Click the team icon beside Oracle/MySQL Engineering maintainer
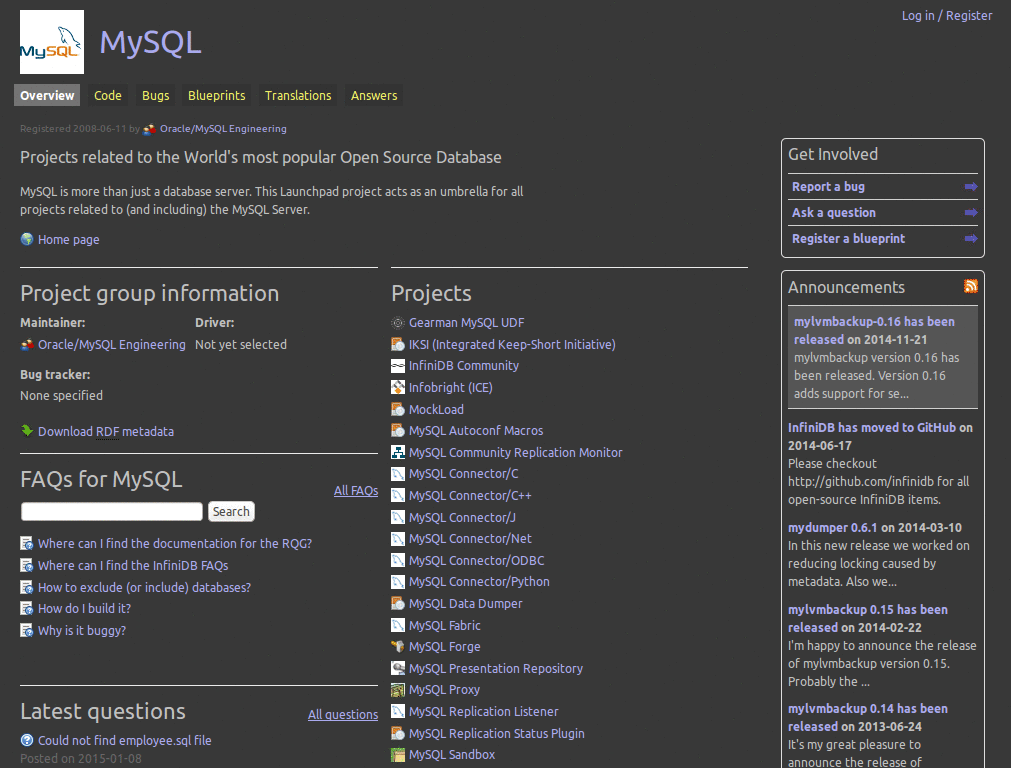Screen dimensions: 1024x768 pos(27,344)
